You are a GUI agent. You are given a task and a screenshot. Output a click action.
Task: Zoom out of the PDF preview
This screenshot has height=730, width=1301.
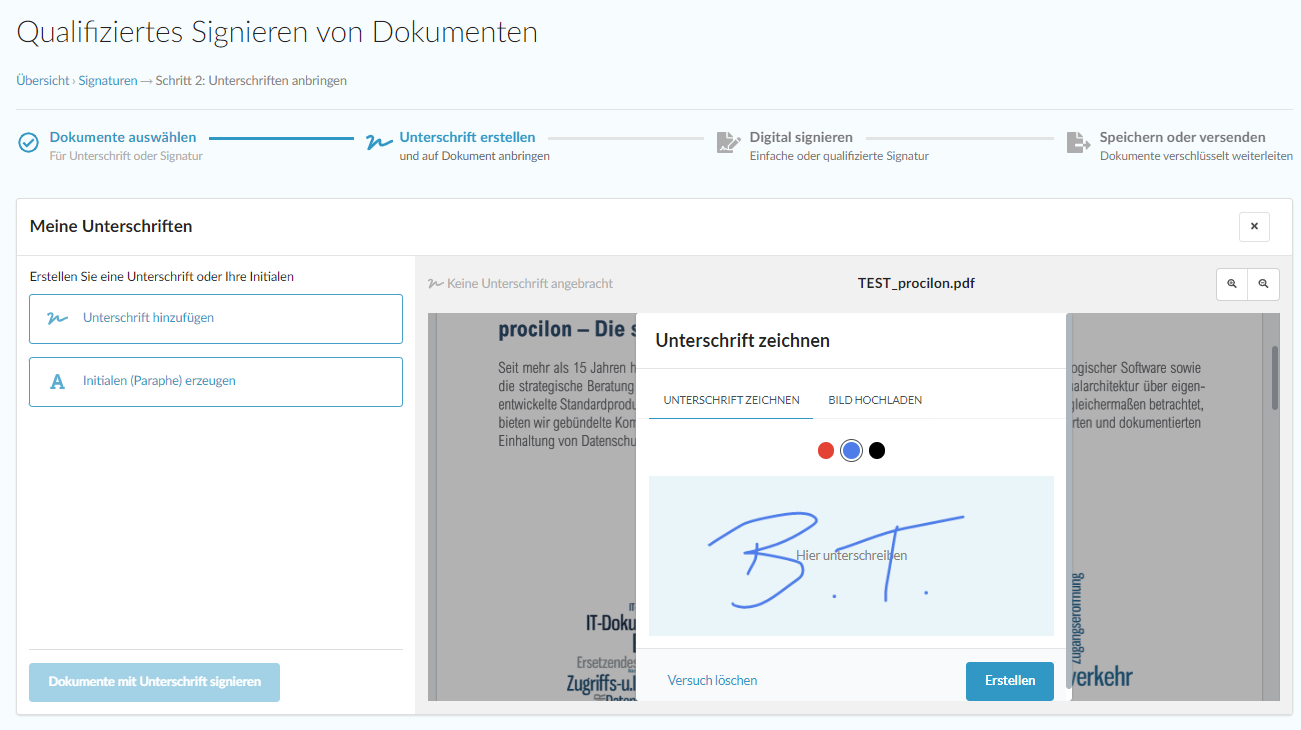pyautogui.click(x=1264, y=284)
